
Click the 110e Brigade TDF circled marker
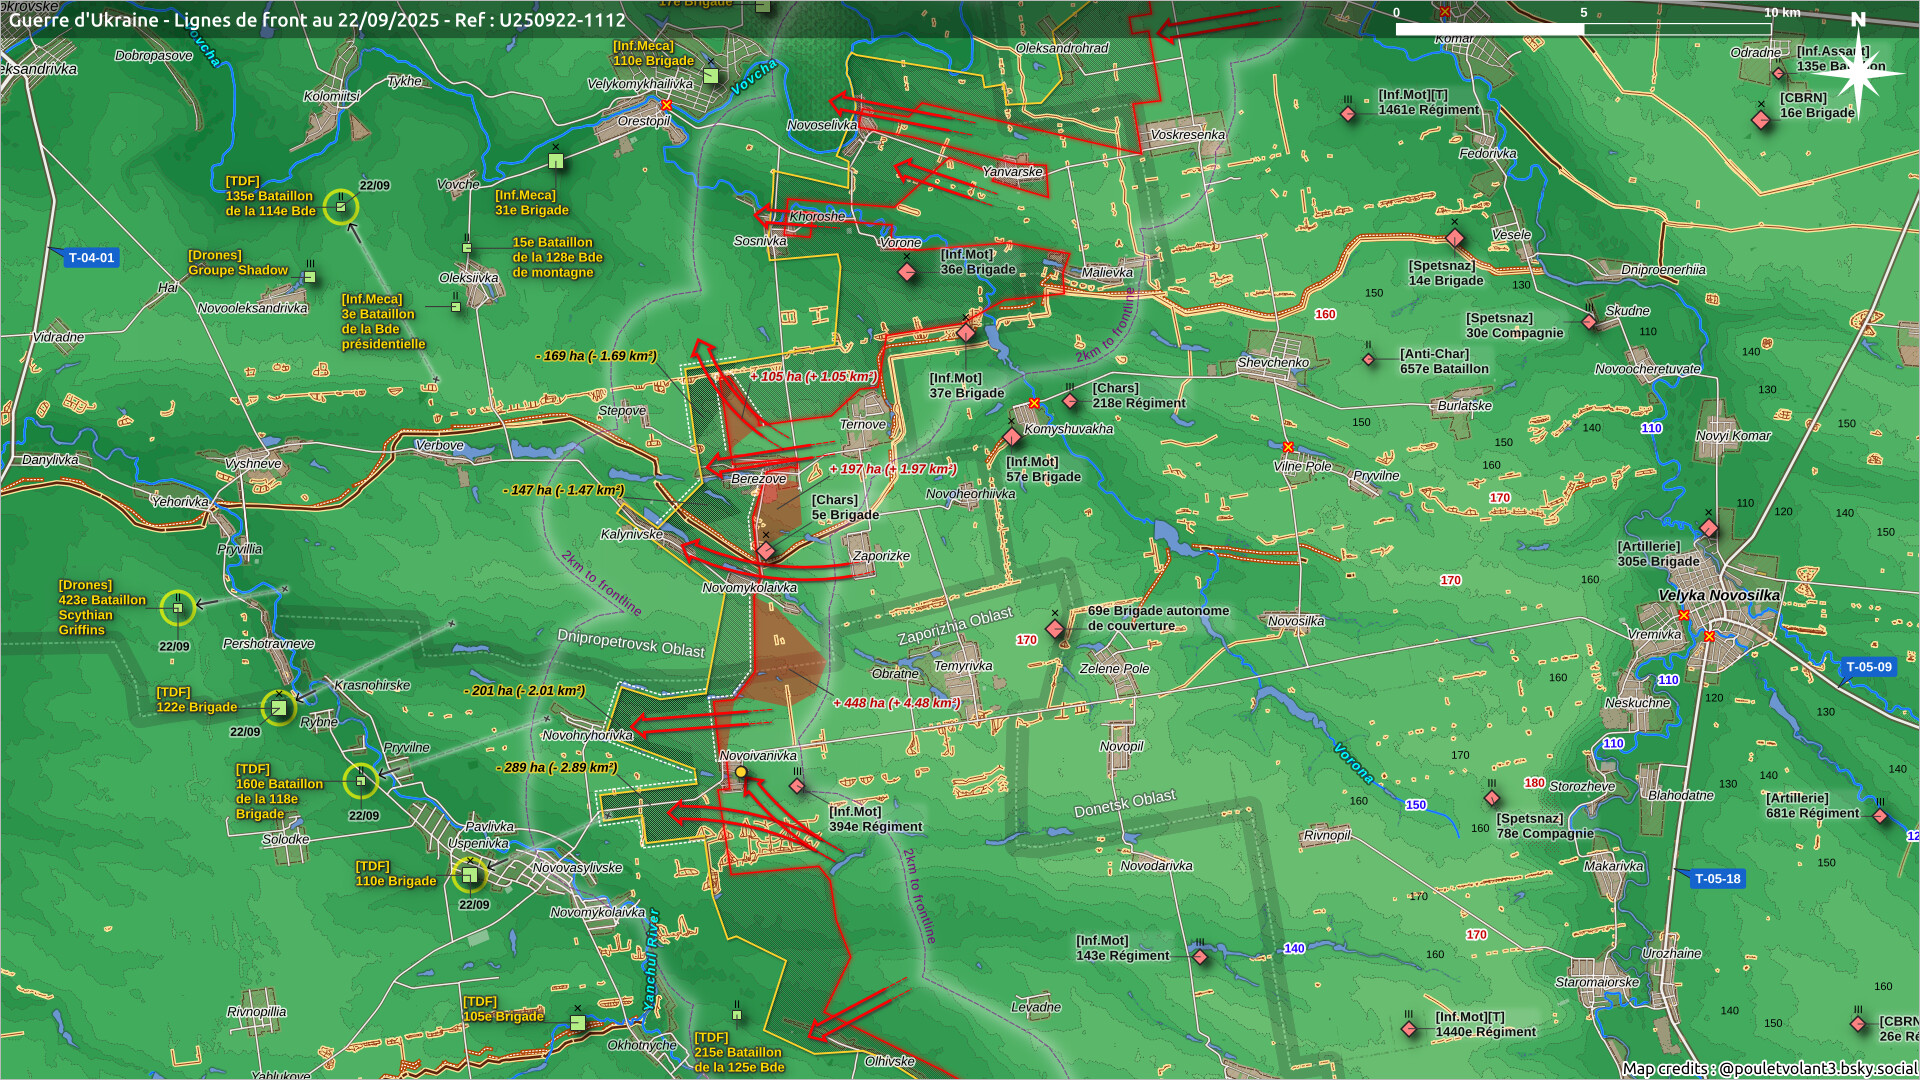coord(469,876)
